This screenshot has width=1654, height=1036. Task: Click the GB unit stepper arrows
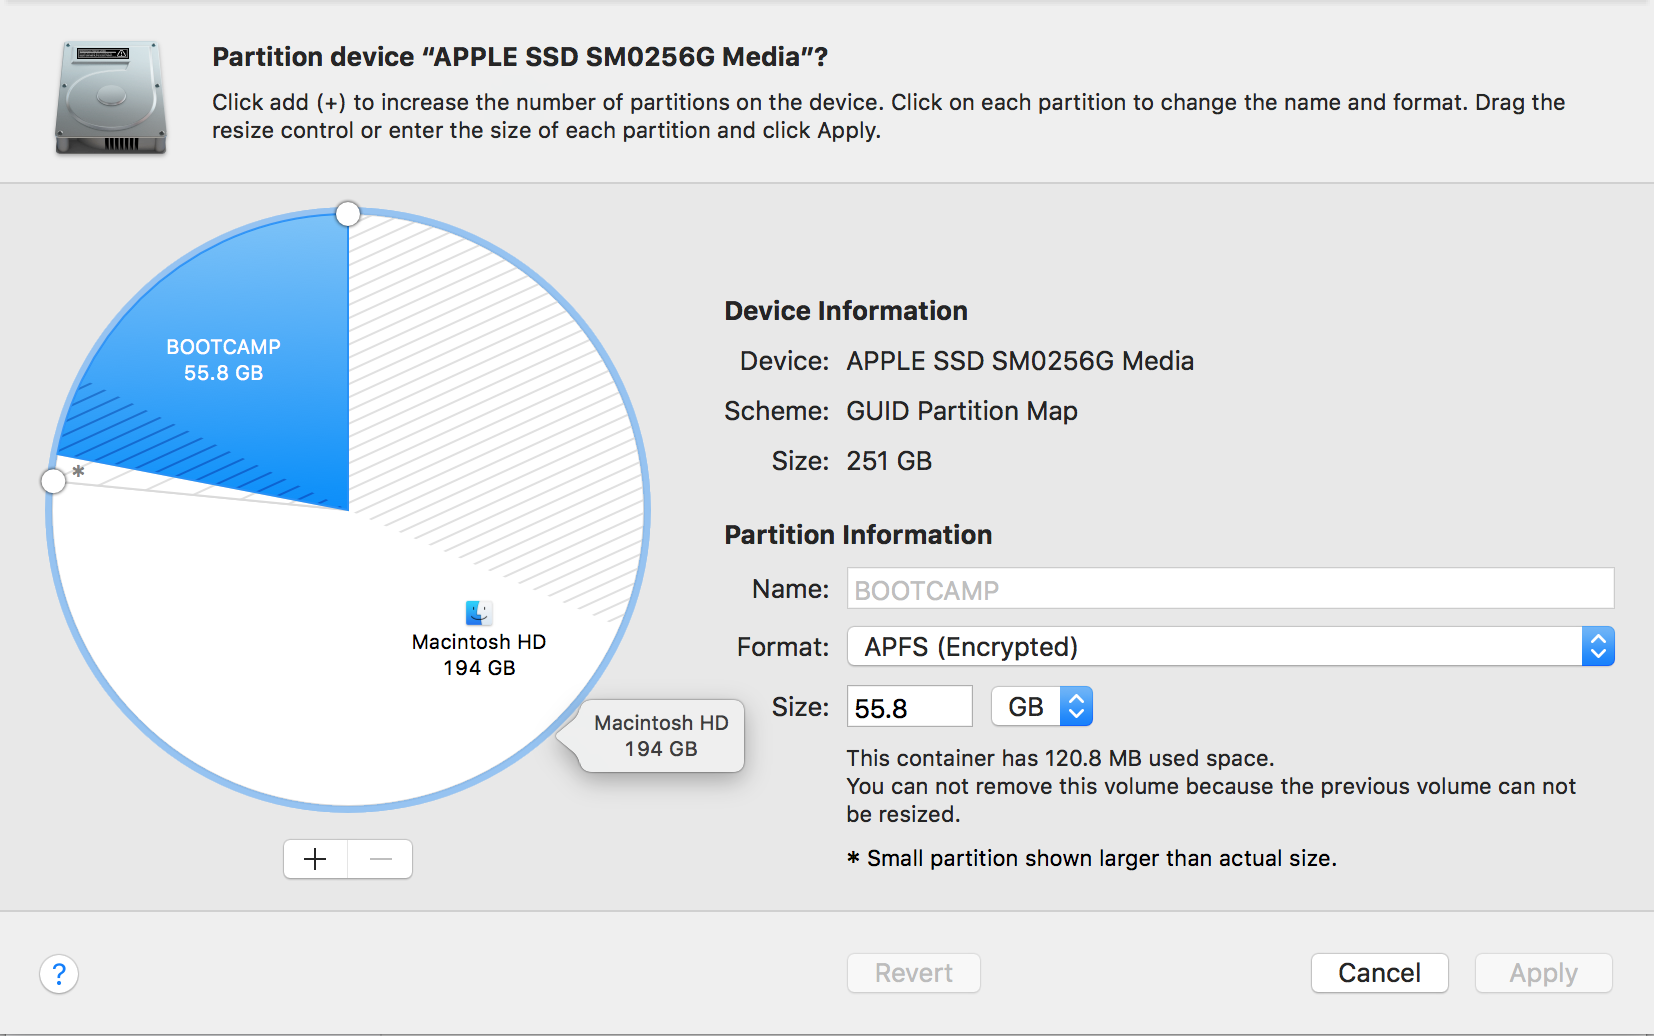pyautogui.click(x=1077, y=705)
